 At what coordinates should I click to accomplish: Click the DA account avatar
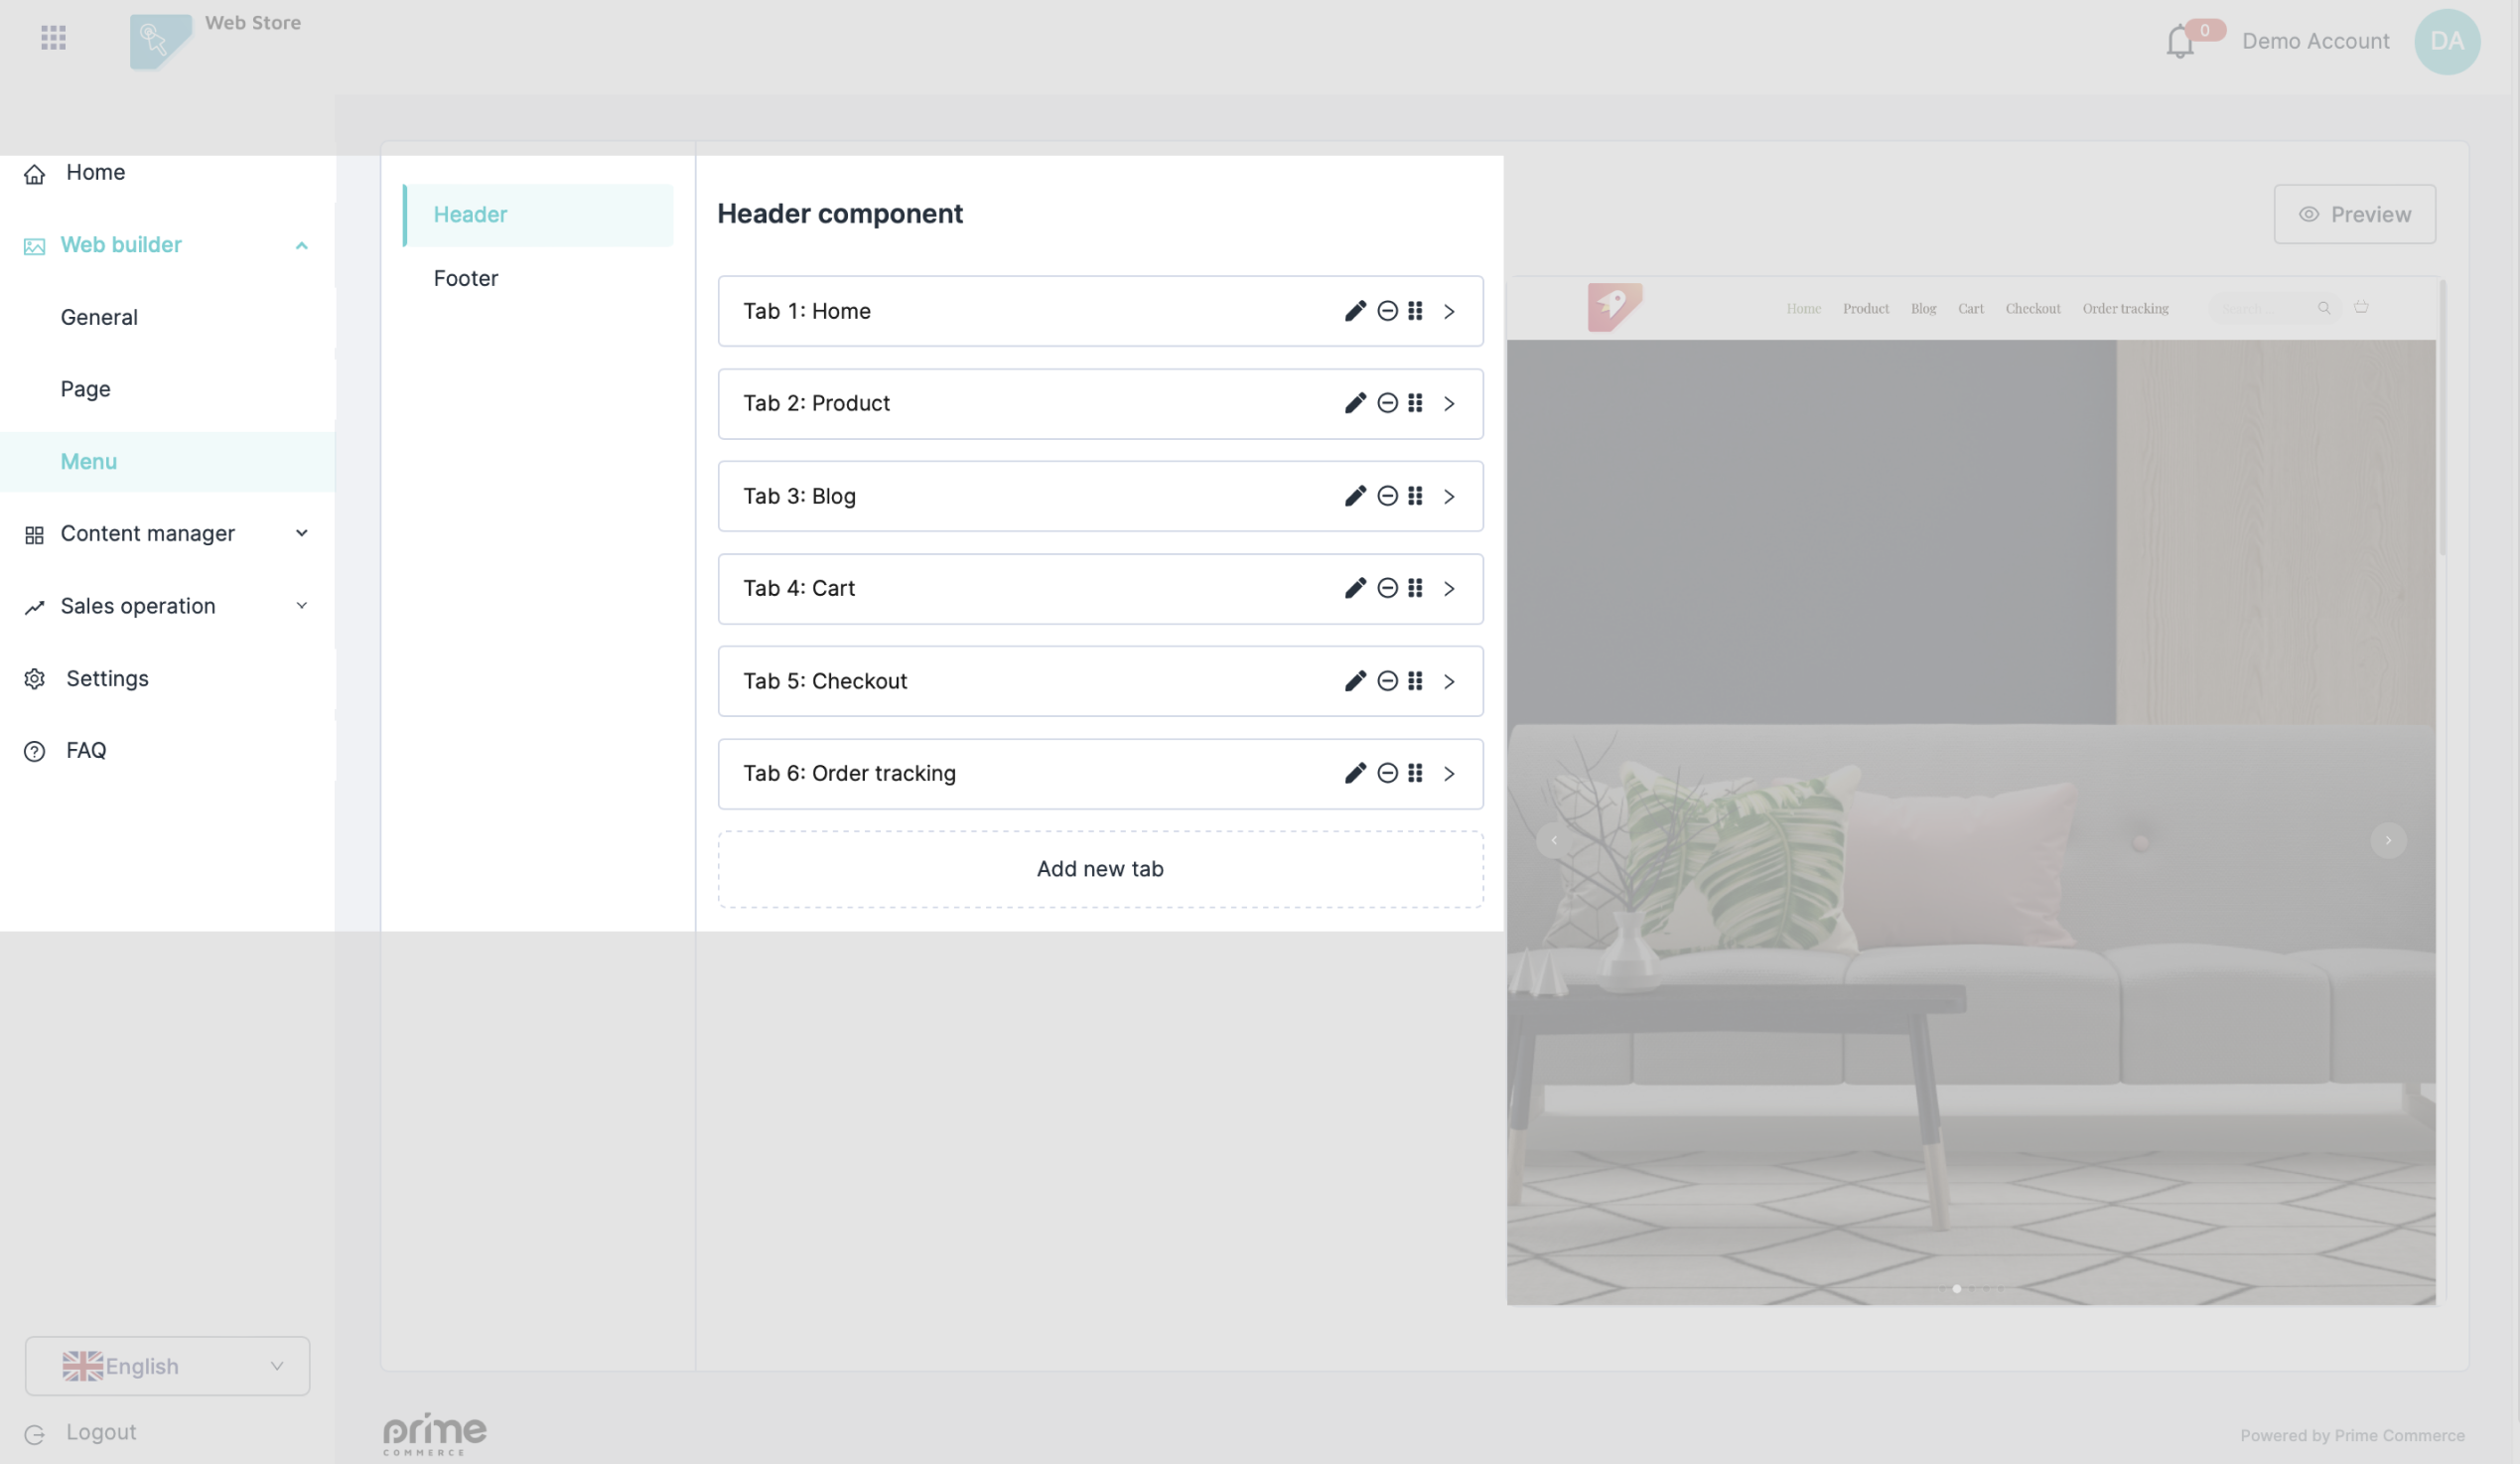(x=2446, y=42)
